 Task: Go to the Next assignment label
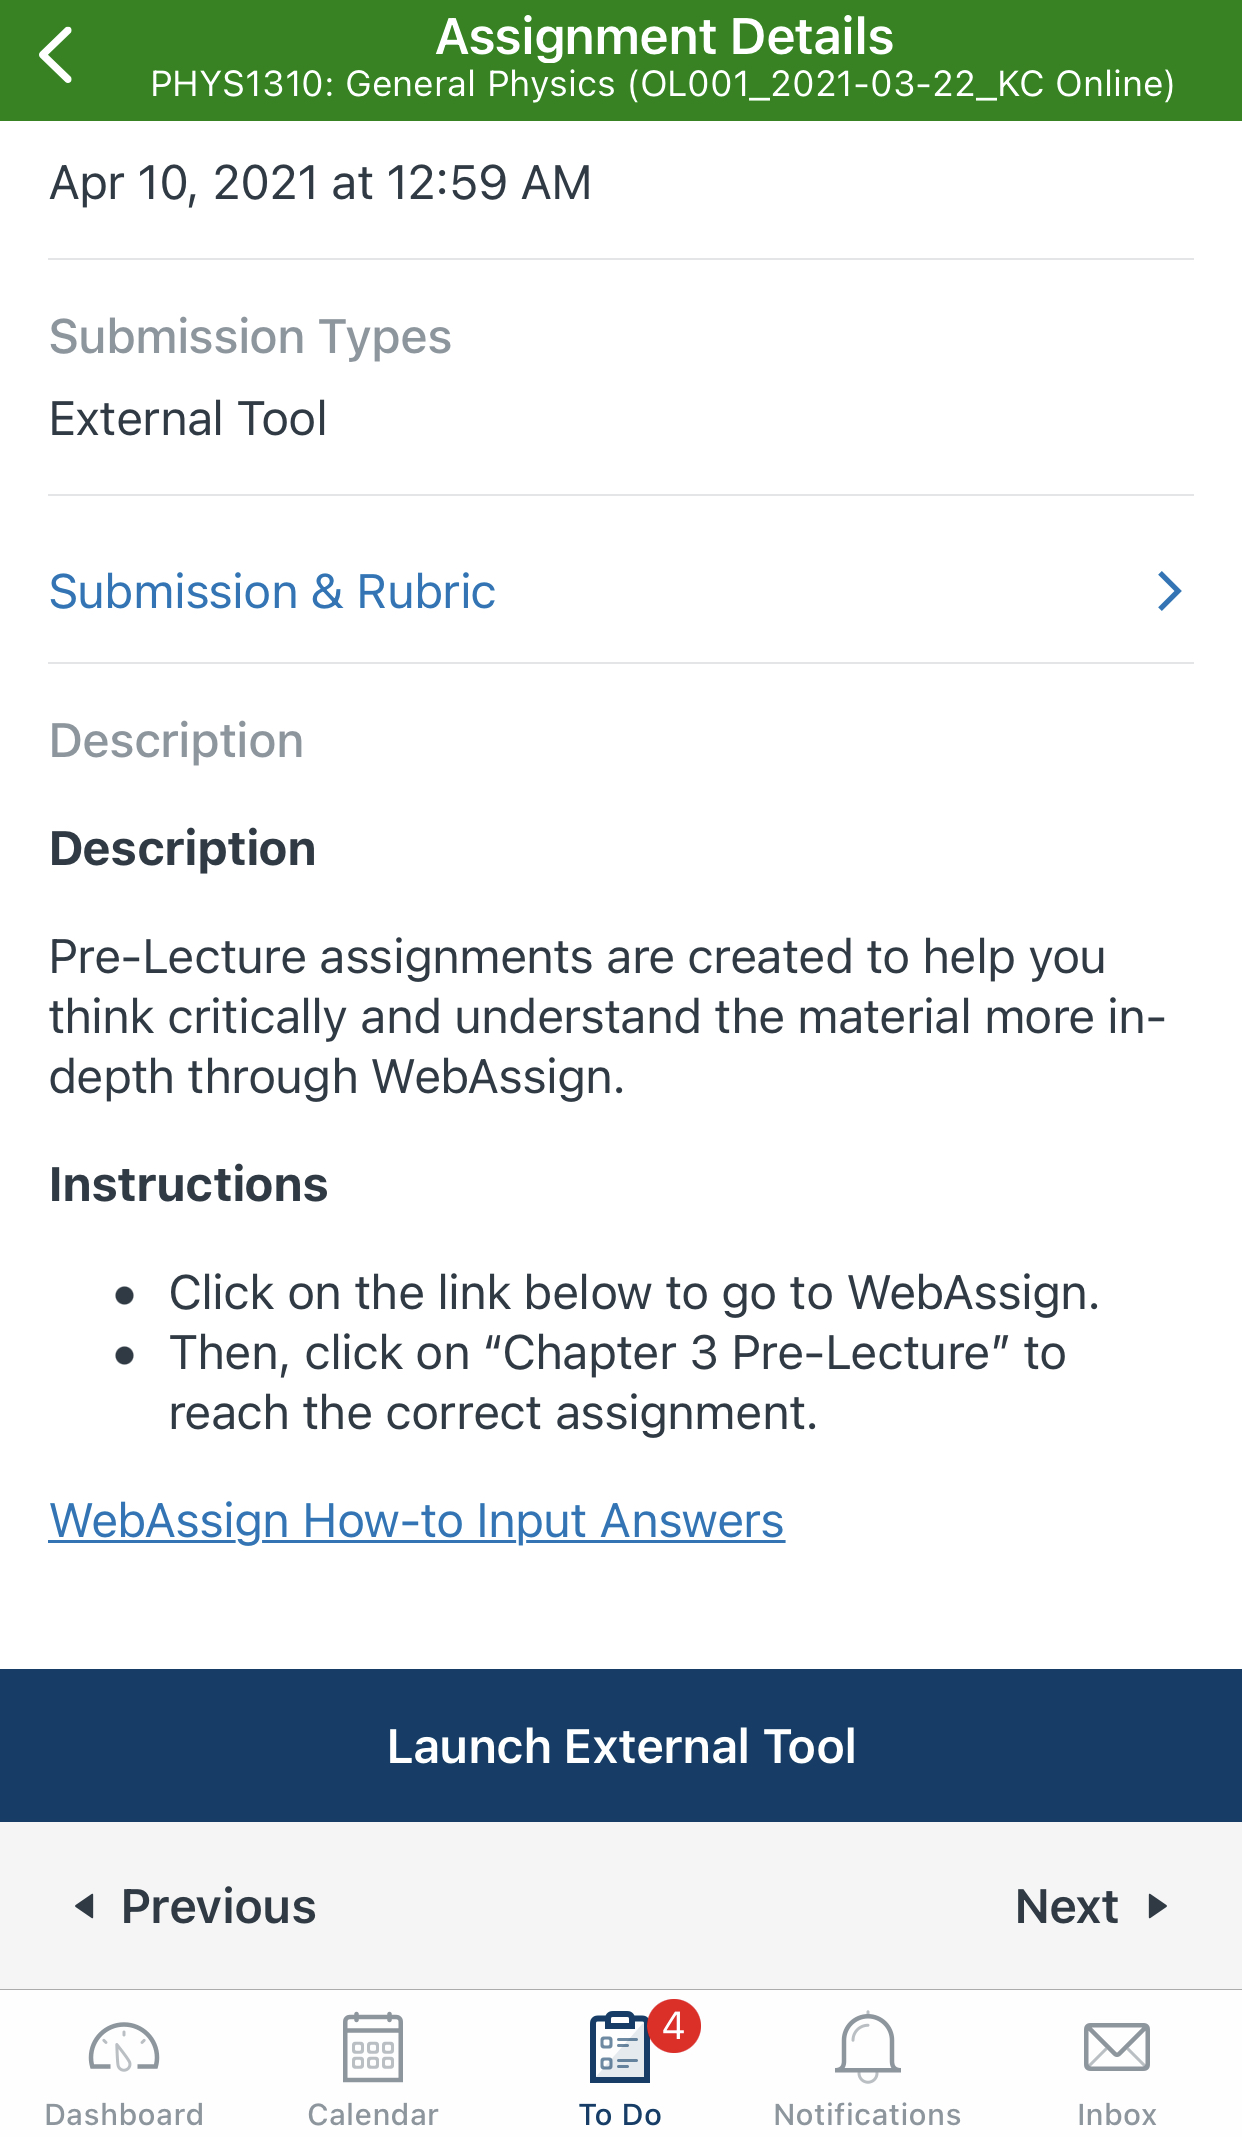tap(1066, 1906)
